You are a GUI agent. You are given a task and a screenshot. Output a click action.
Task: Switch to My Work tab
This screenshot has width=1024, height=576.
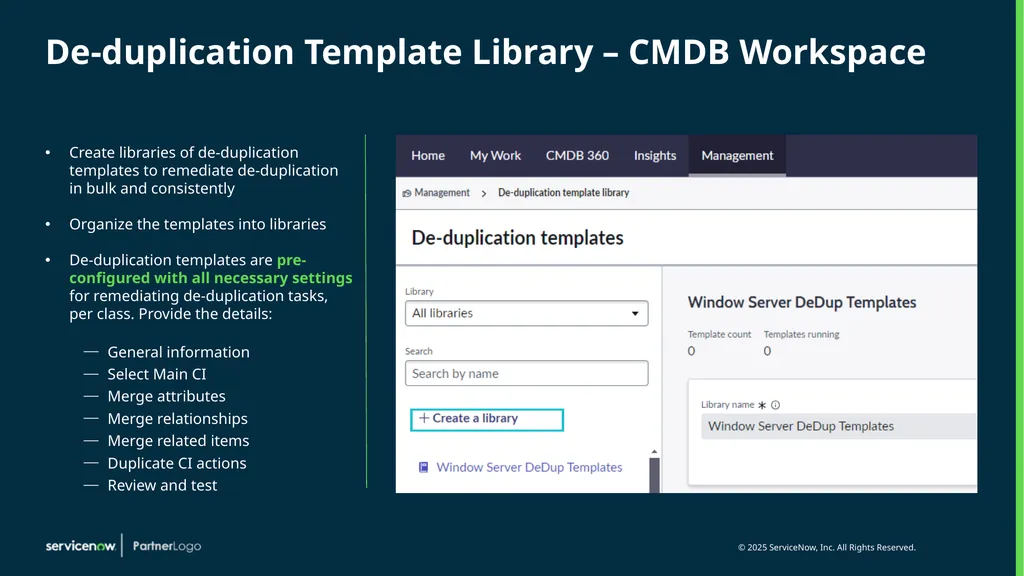click(495, 155)
